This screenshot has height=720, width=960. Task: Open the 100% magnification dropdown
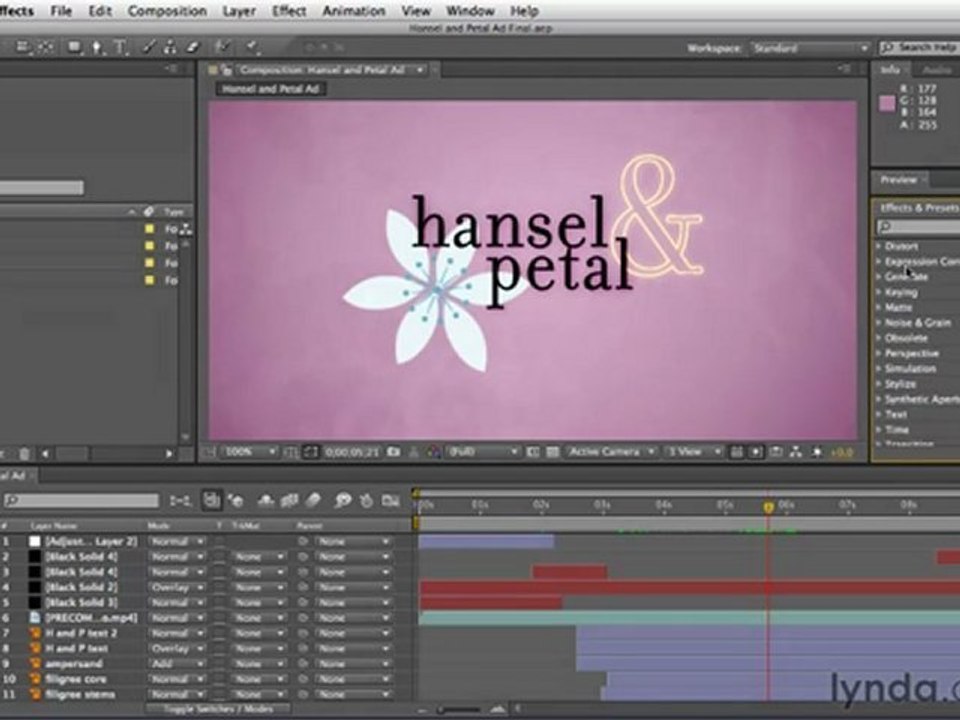coord(249,452)
